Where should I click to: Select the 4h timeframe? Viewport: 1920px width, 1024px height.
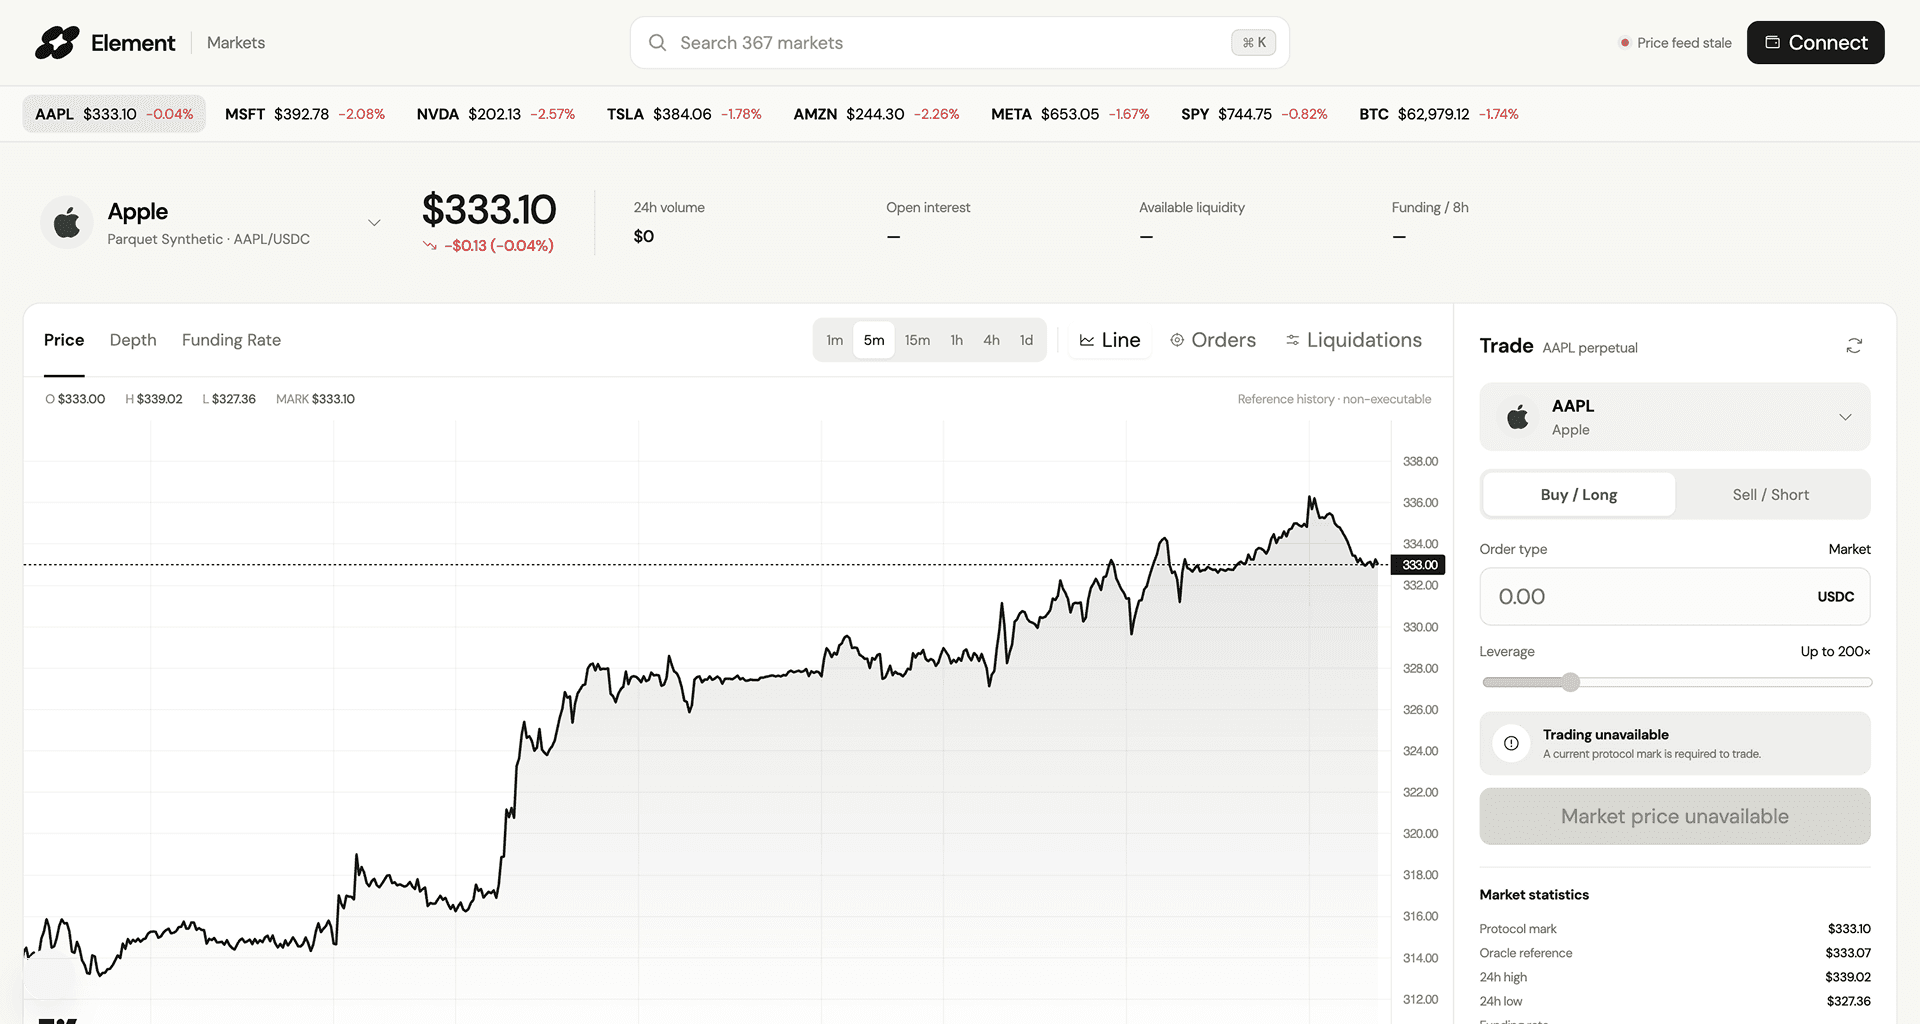[991, 341]
